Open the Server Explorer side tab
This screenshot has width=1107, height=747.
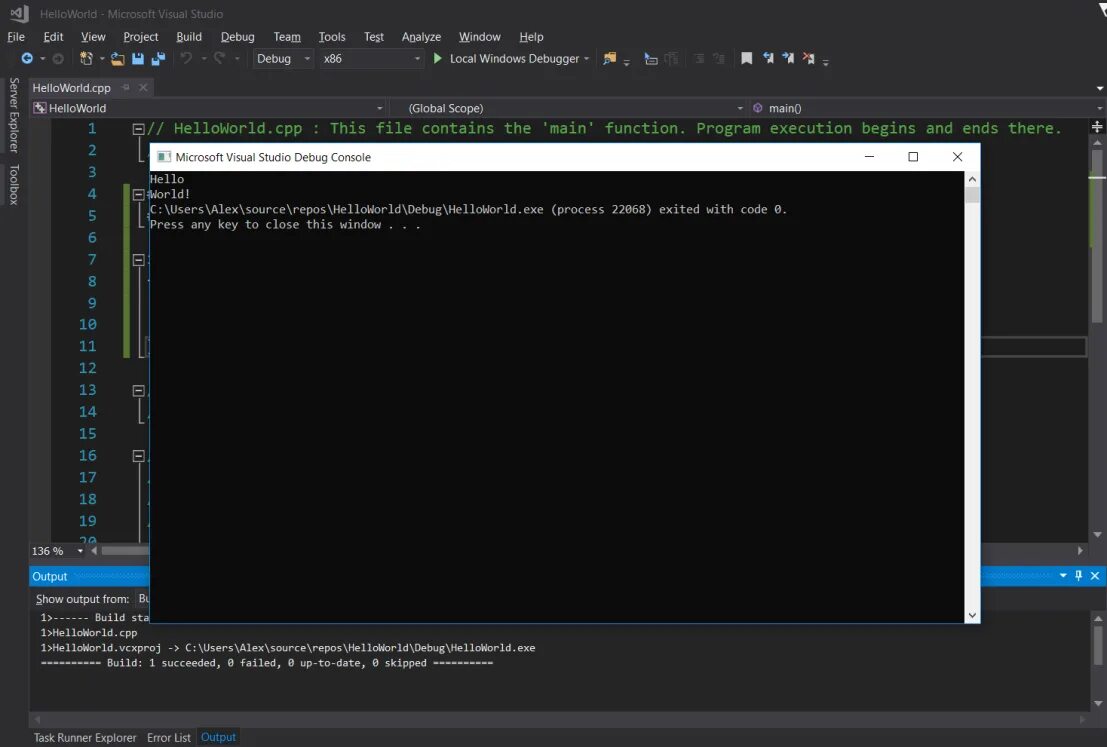13,115
